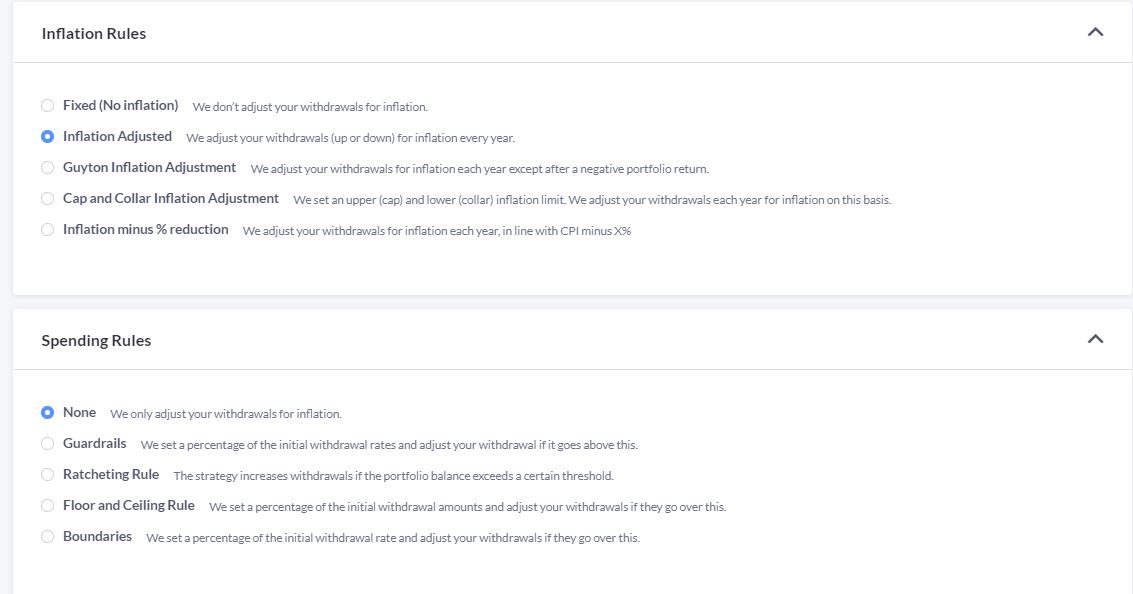
Task: Click the Spending Rules section heading
Action: click(x=96, y=341)
